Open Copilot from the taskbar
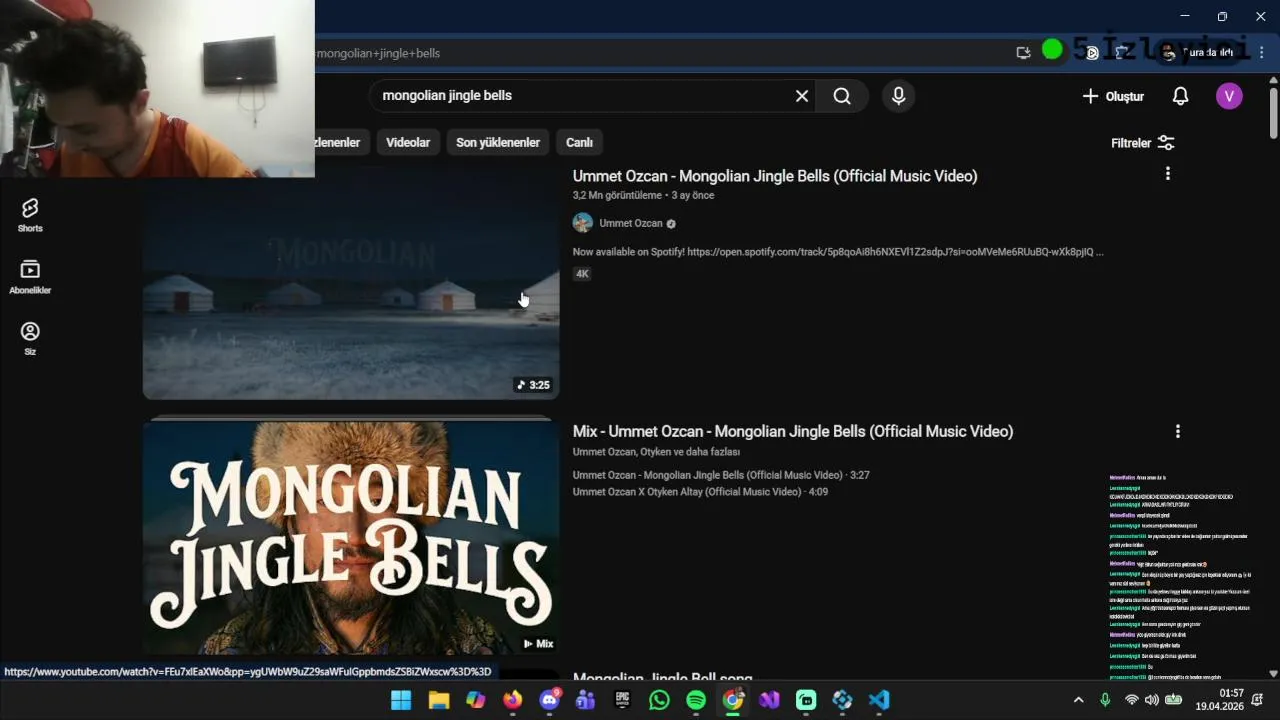The width and height of the screenshot is (1280, 720). pyautogui.click(x=475, y=700)
